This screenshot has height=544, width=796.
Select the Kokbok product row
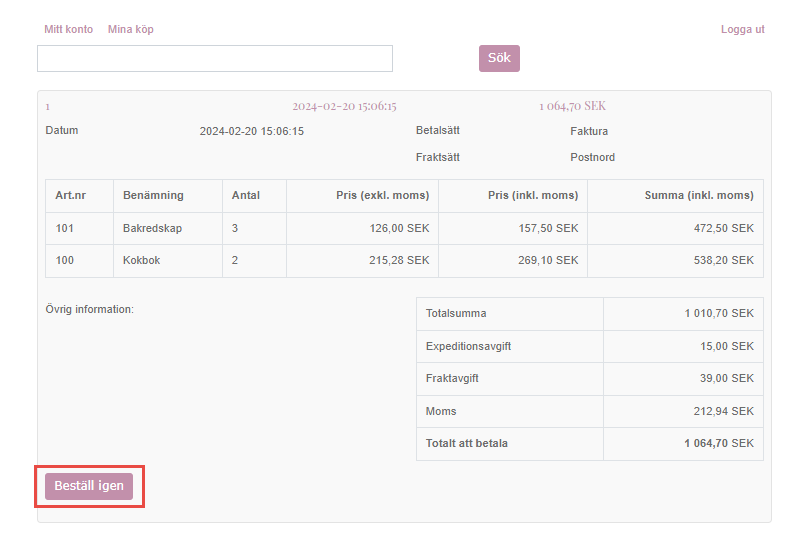[141, 260]
